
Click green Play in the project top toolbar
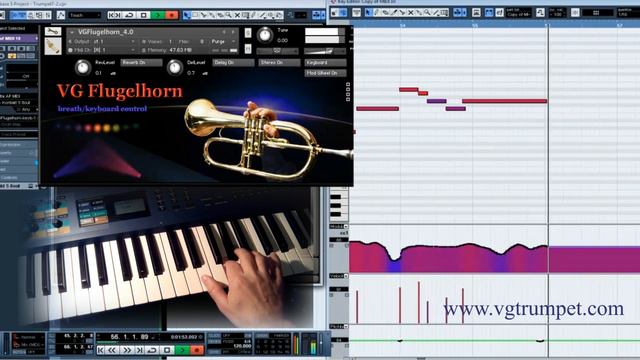(158, 15)
